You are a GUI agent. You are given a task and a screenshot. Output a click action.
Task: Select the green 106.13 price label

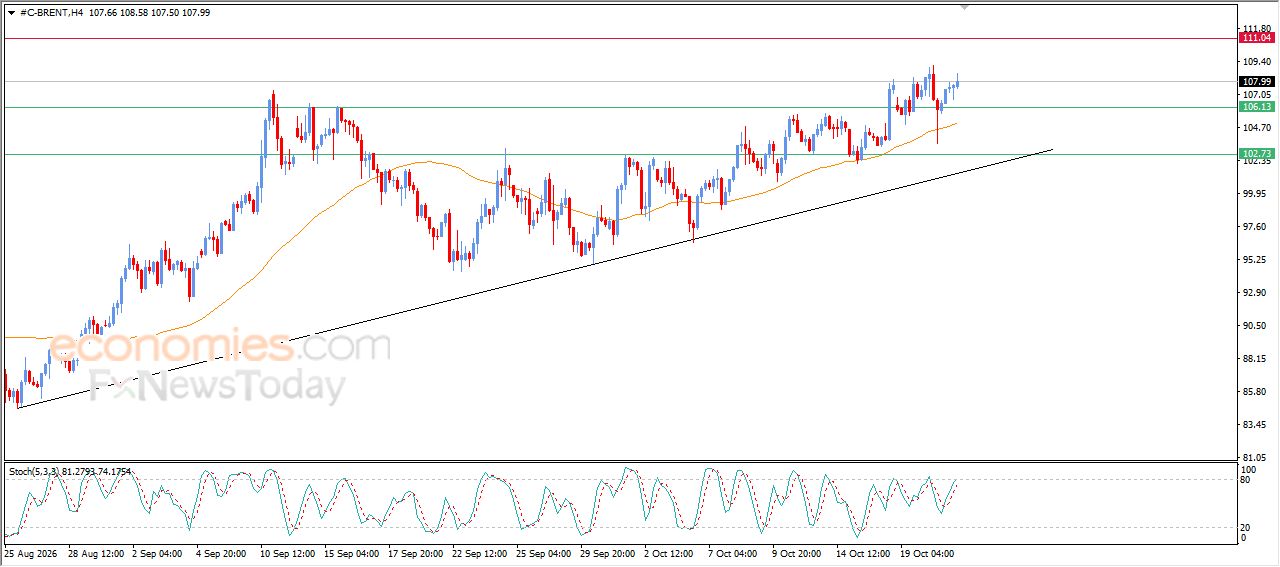[x=1256, y=107]
